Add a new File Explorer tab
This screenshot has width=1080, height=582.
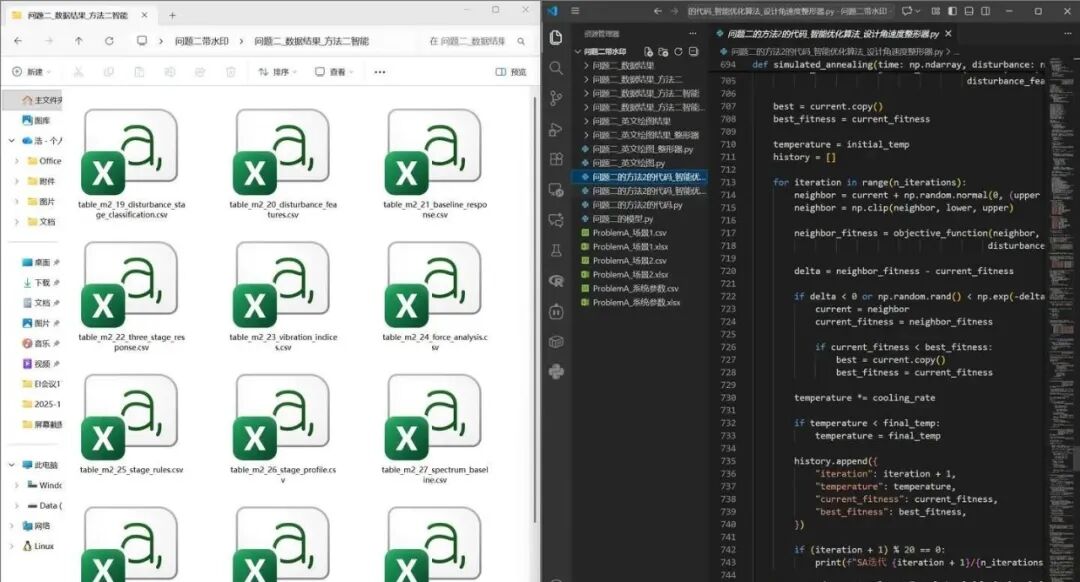tap(172, 15)
